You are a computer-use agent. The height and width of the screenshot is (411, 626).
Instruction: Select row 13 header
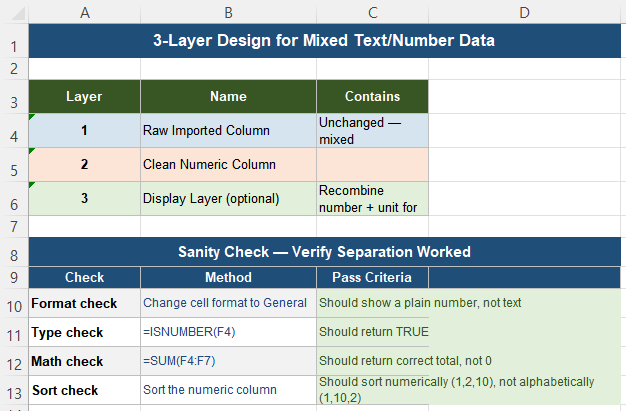(x=14, y=390)
